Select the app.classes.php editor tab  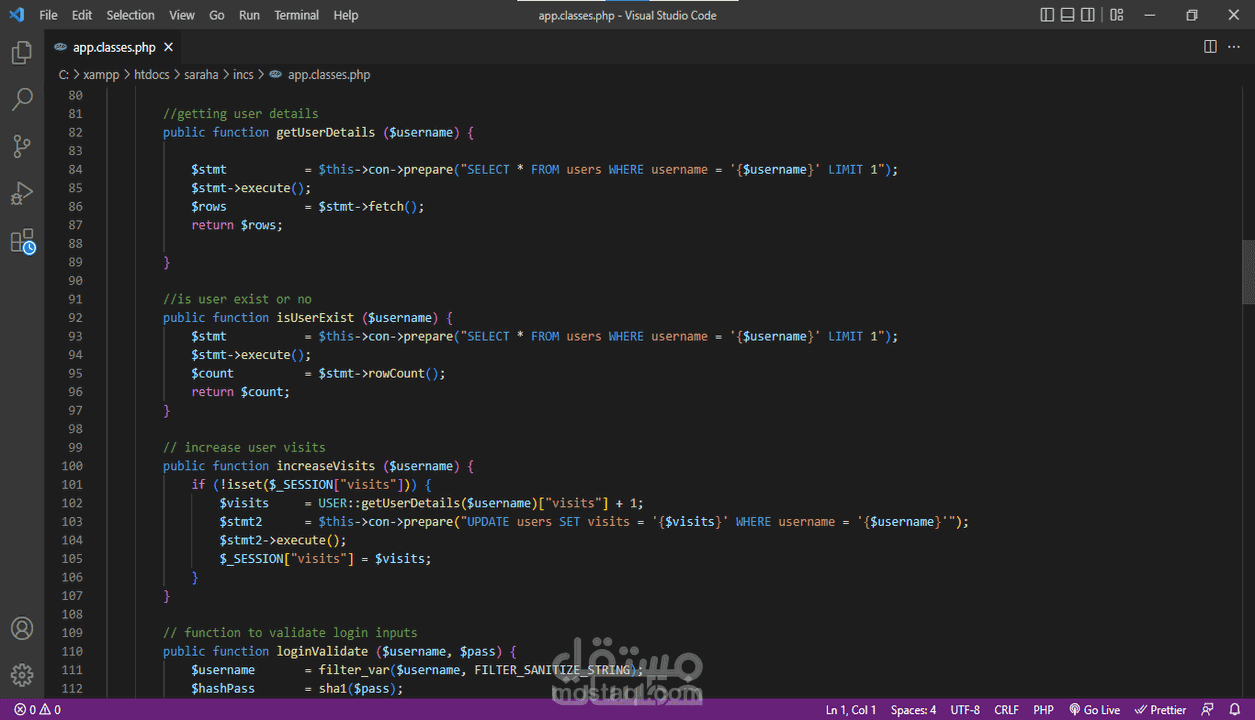coord(114,47)
